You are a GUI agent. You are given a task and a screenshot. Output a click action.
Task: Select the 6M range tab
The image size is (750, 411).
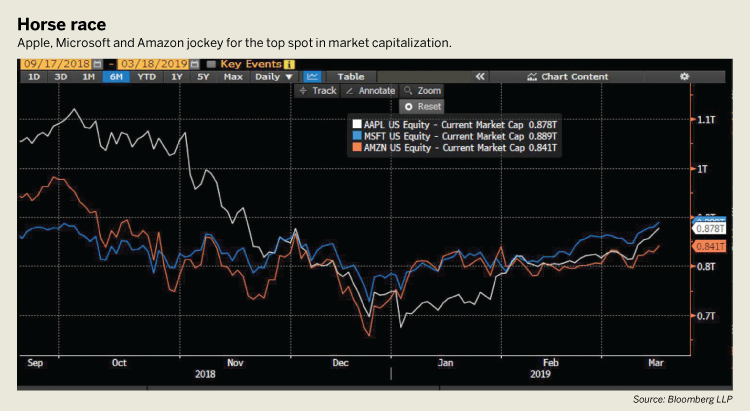(116, 77)
